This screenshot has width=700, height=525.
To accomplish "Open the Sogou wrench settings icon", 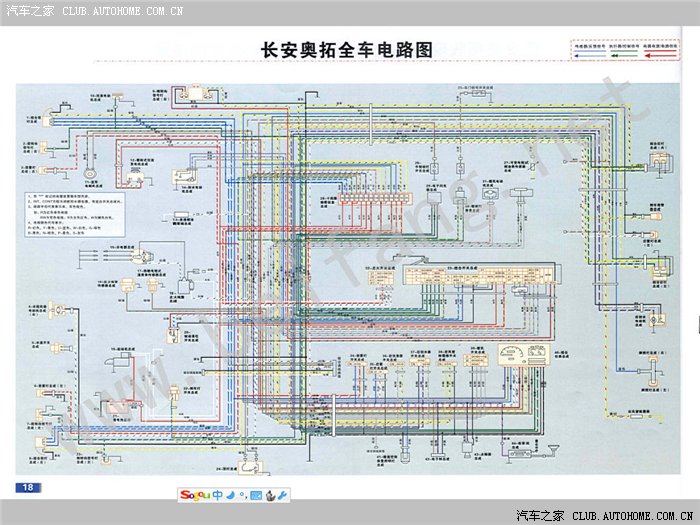I will point(282,495).
